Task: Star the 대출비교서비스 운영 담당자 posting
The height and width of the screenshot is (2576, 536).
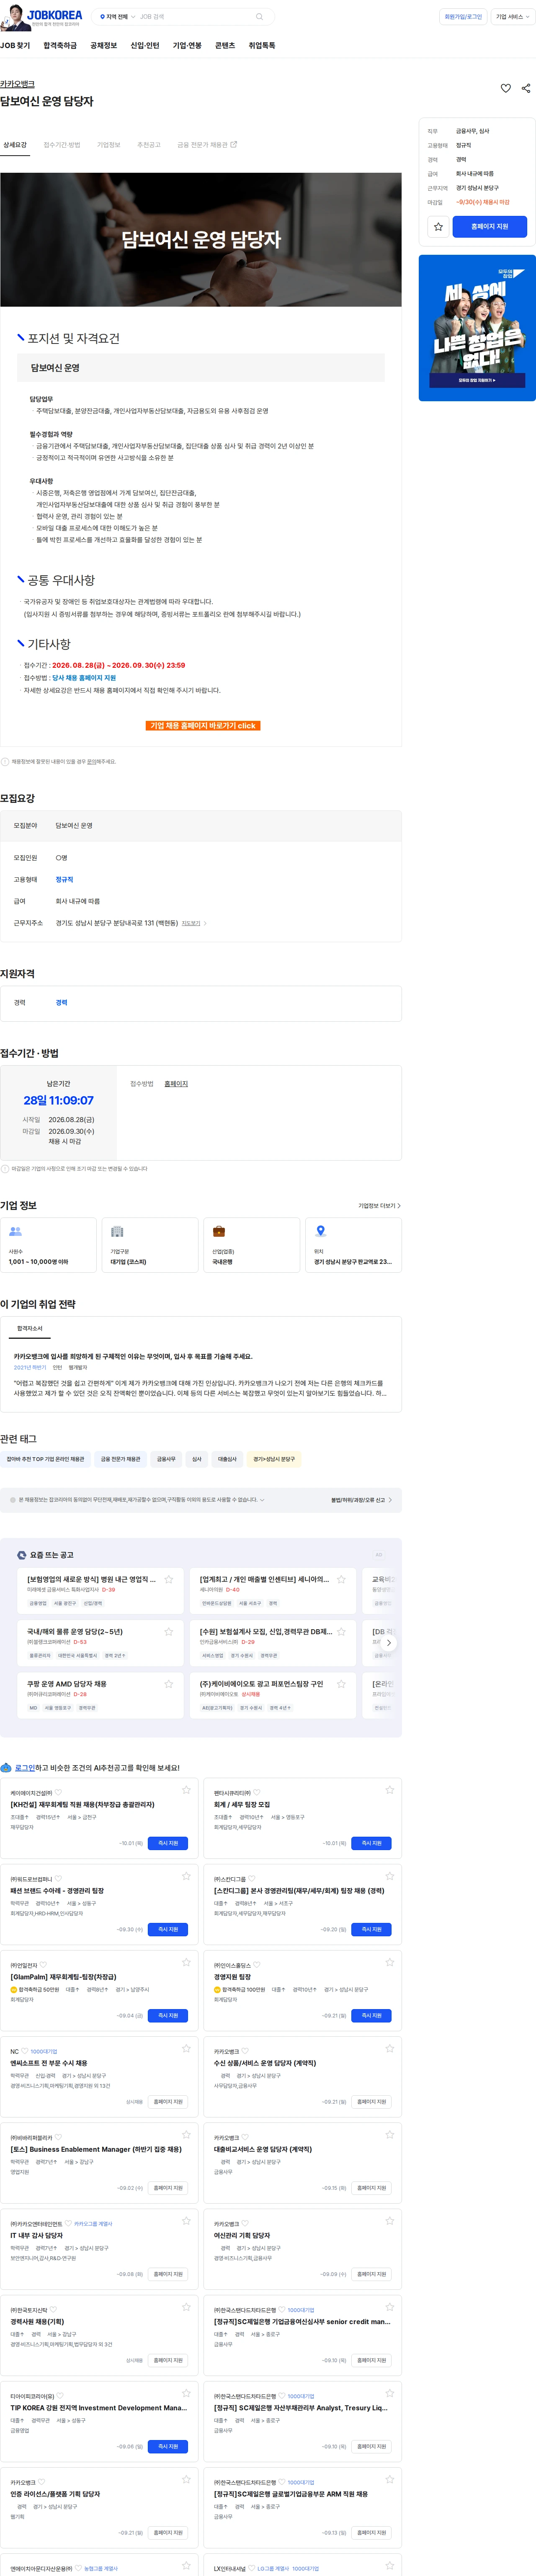Action: pos(390,2134)
